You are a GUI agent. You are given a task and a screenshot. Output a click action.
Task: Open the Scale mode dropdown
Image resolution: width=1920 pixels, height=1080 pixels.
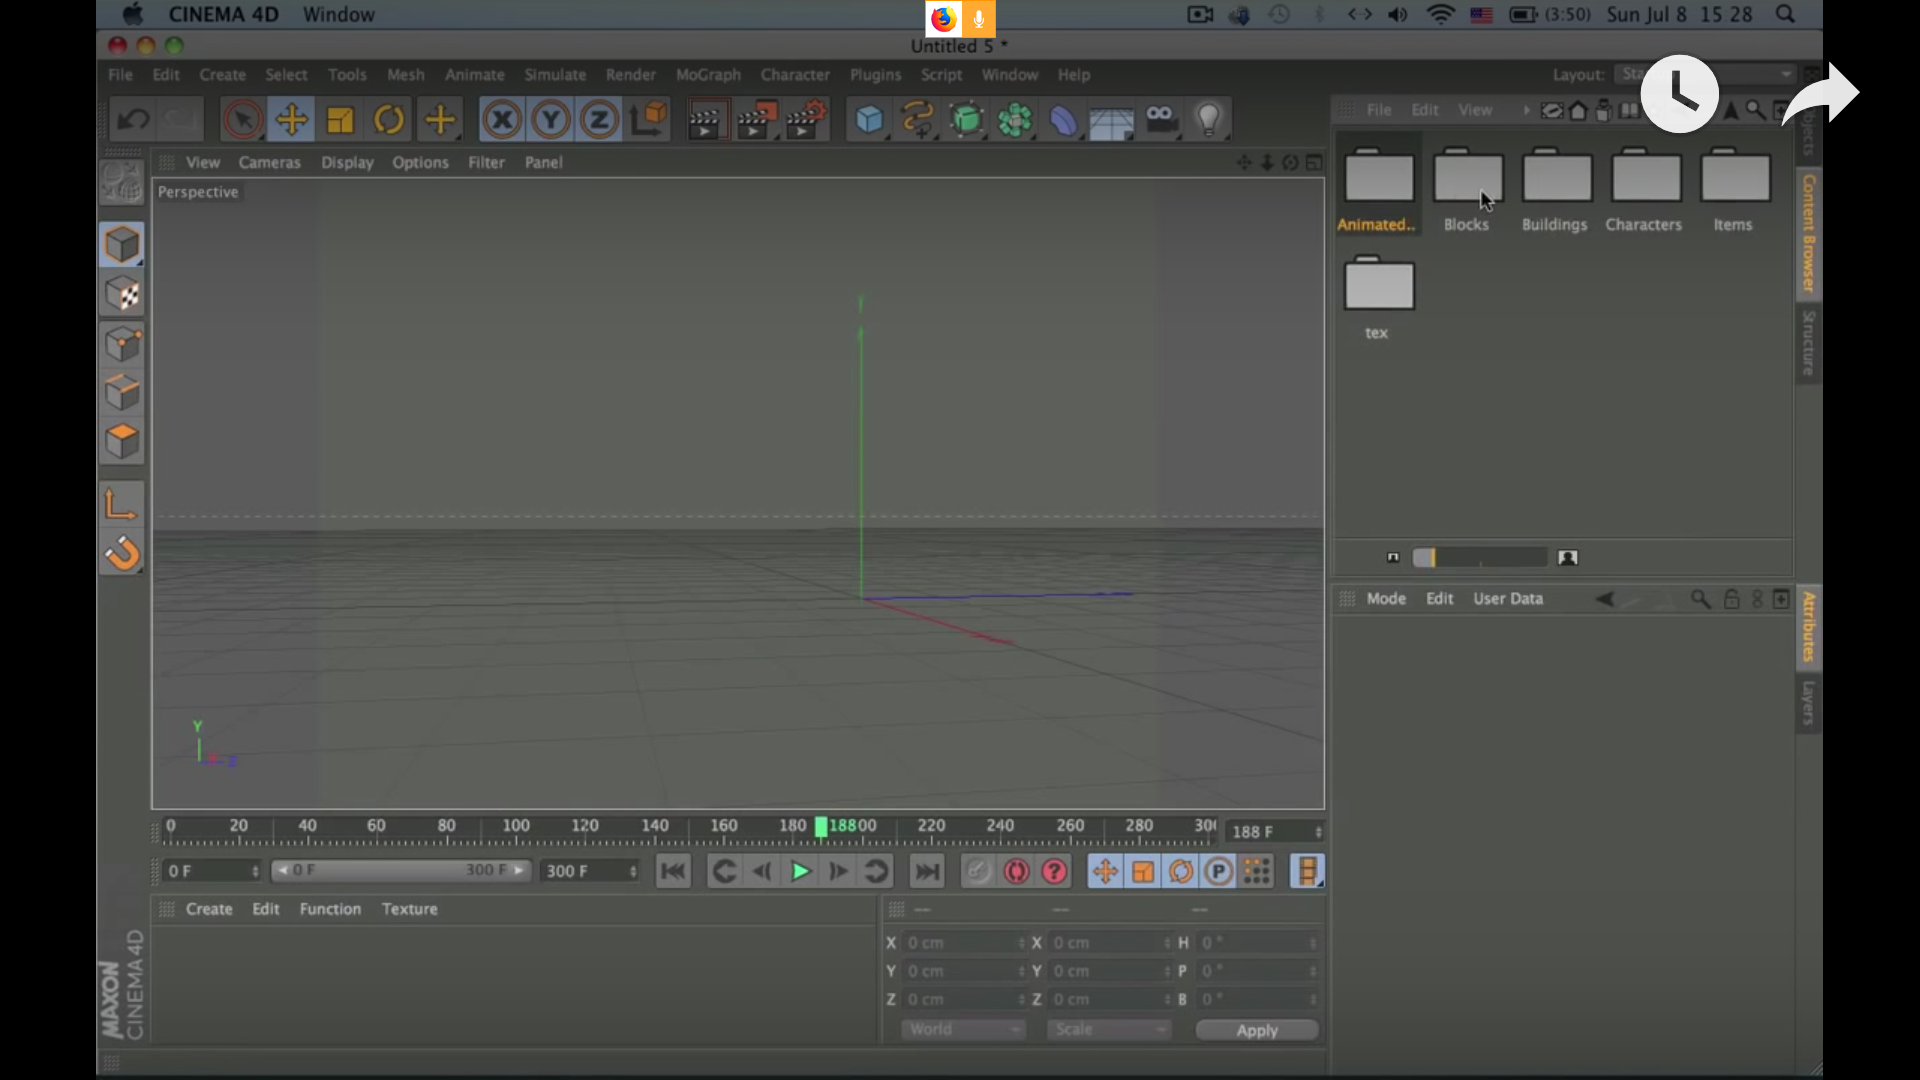click(x=1108, y=1029)
